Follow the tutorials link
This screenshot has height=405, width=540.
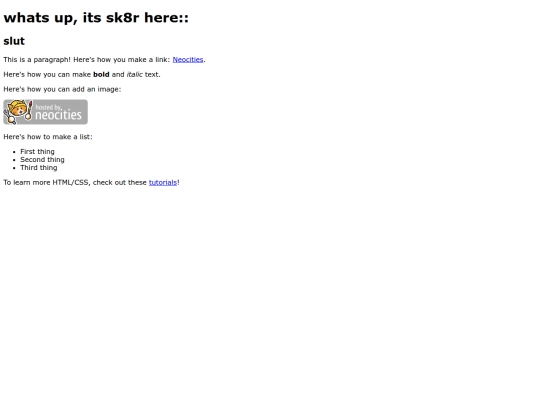(163, 183)
